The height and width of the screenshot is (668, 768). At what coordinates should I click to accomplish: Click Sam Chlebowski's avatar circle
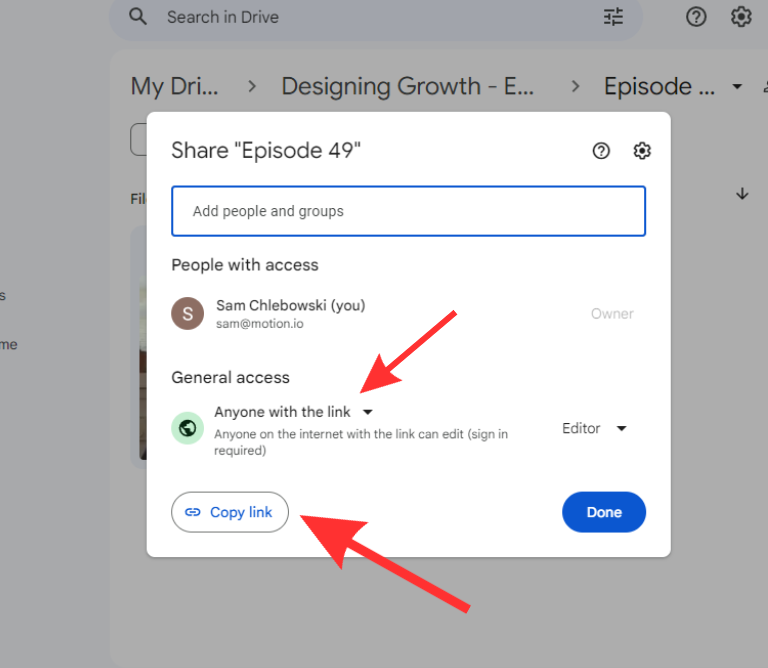click(187, 313)
